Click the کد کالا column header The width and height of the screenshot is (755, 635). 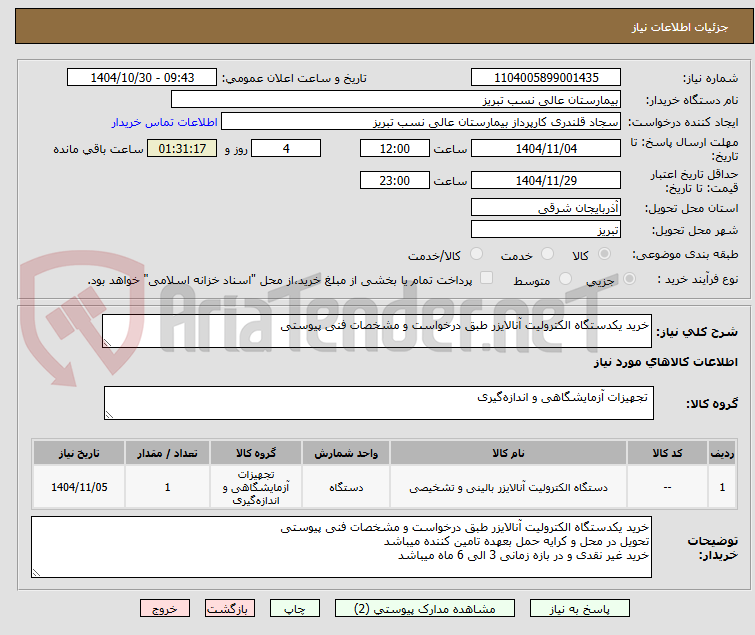667,453
